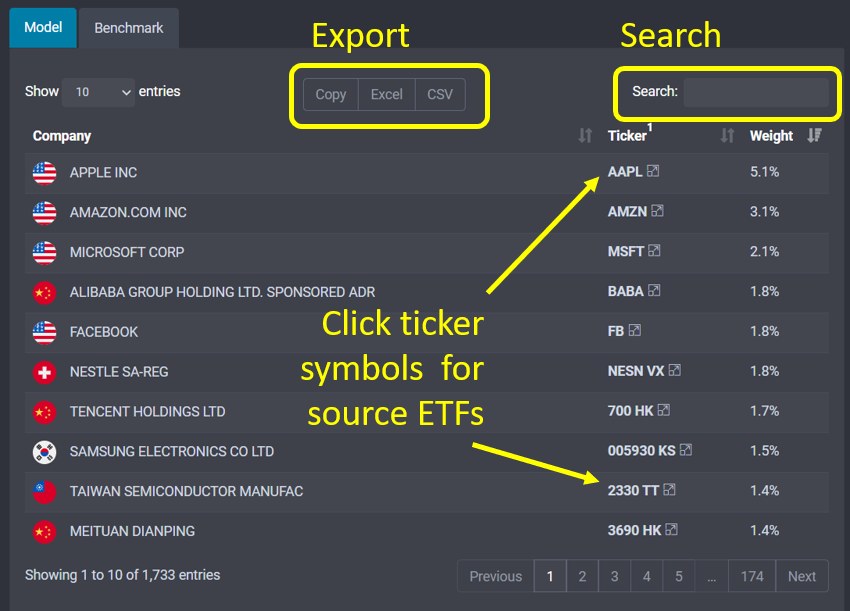
Task: Click the MSFT ticker symbol
Action: click(626, 252)
